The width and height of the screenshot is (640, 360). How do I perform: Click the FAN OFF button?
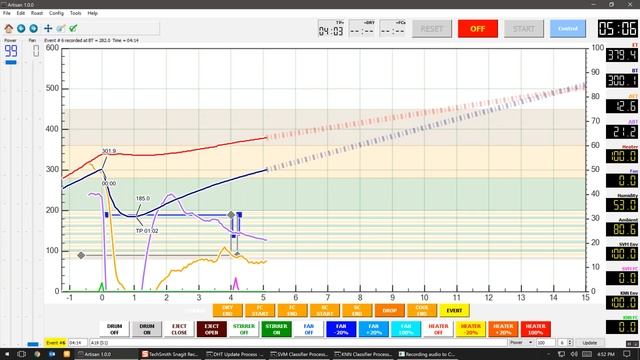point(309,329)
